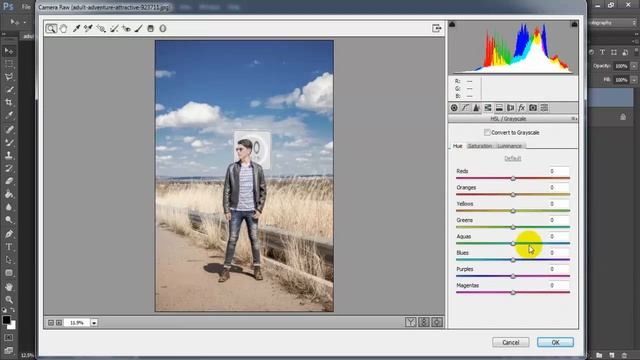The height and width of the screenshot is (360, 640).
Task: Switch to the Hue tab
Action: click(458, 146)
